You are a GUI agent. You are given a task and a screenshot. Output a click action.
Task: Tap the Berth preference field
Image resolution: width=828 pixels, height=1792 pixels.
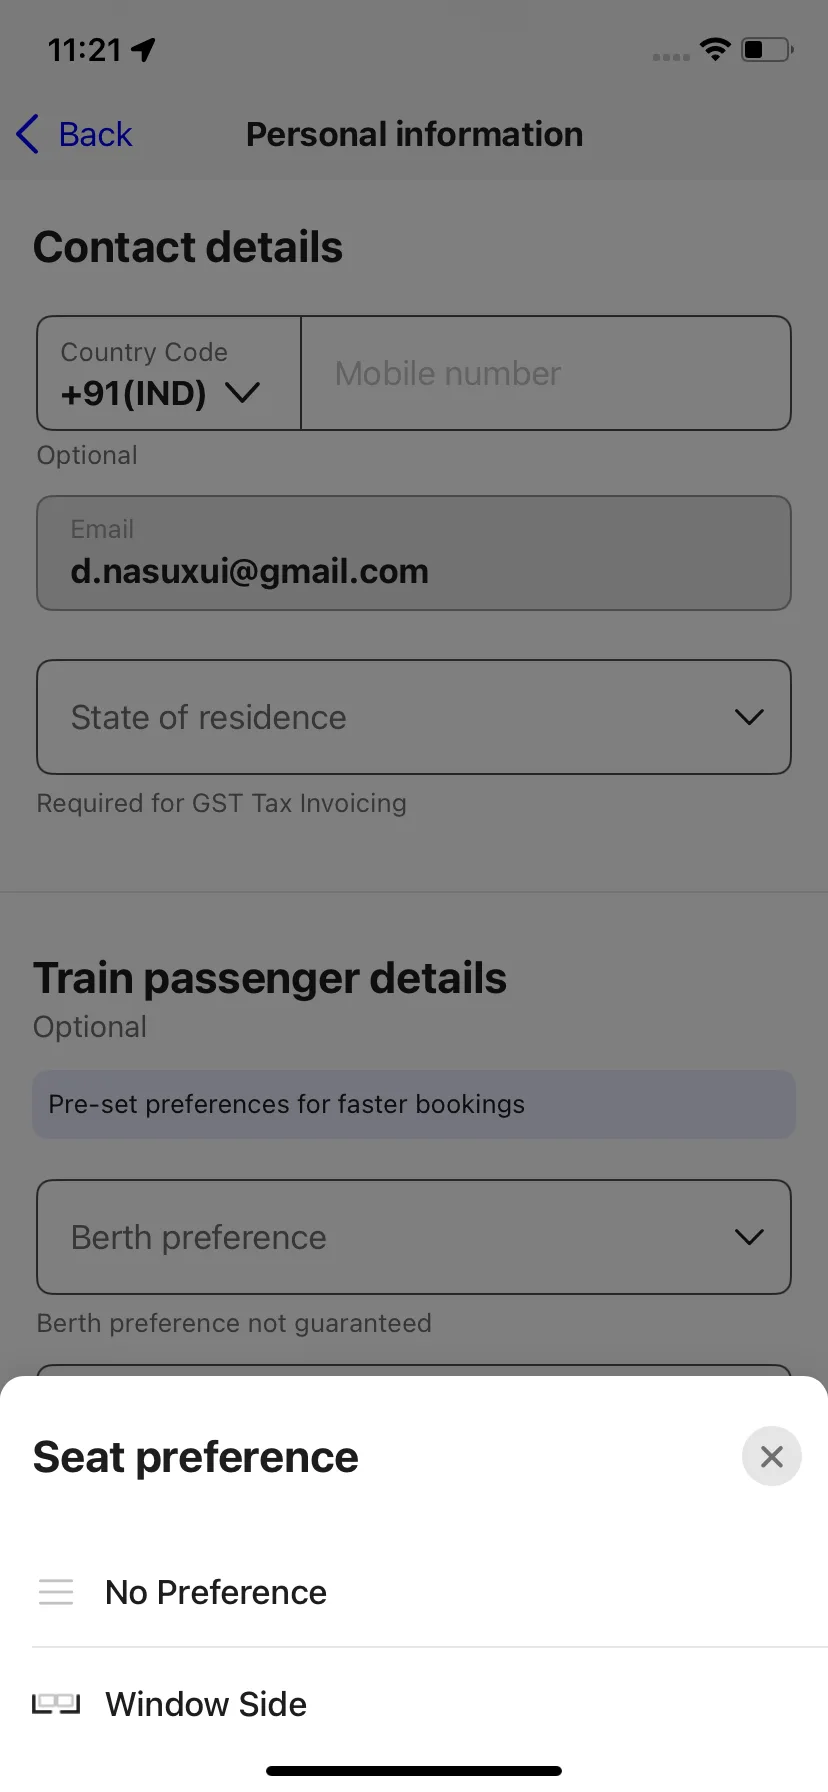pyautogui.click(x=414, y=1237)
